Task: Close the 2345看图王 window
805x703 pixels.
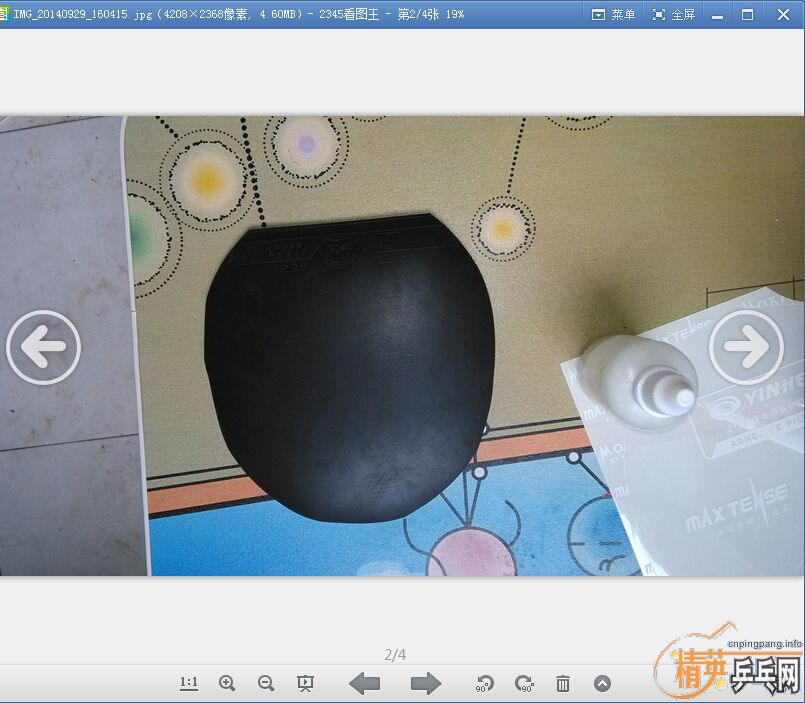Action: click(x=783, y=14)
